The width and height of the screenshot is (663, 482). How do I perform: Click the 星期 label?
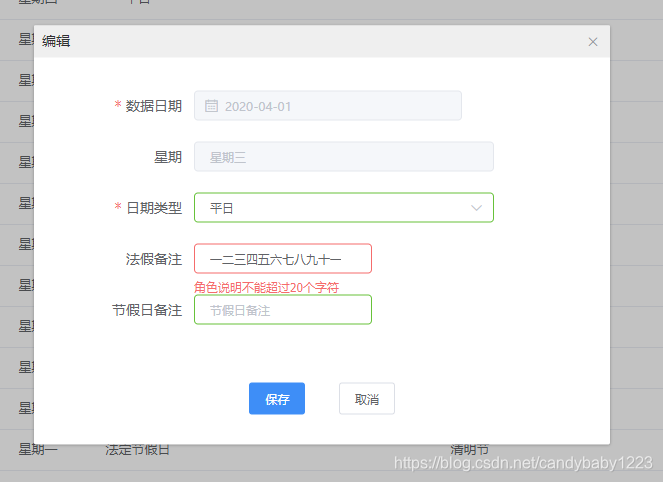(168, 157)
